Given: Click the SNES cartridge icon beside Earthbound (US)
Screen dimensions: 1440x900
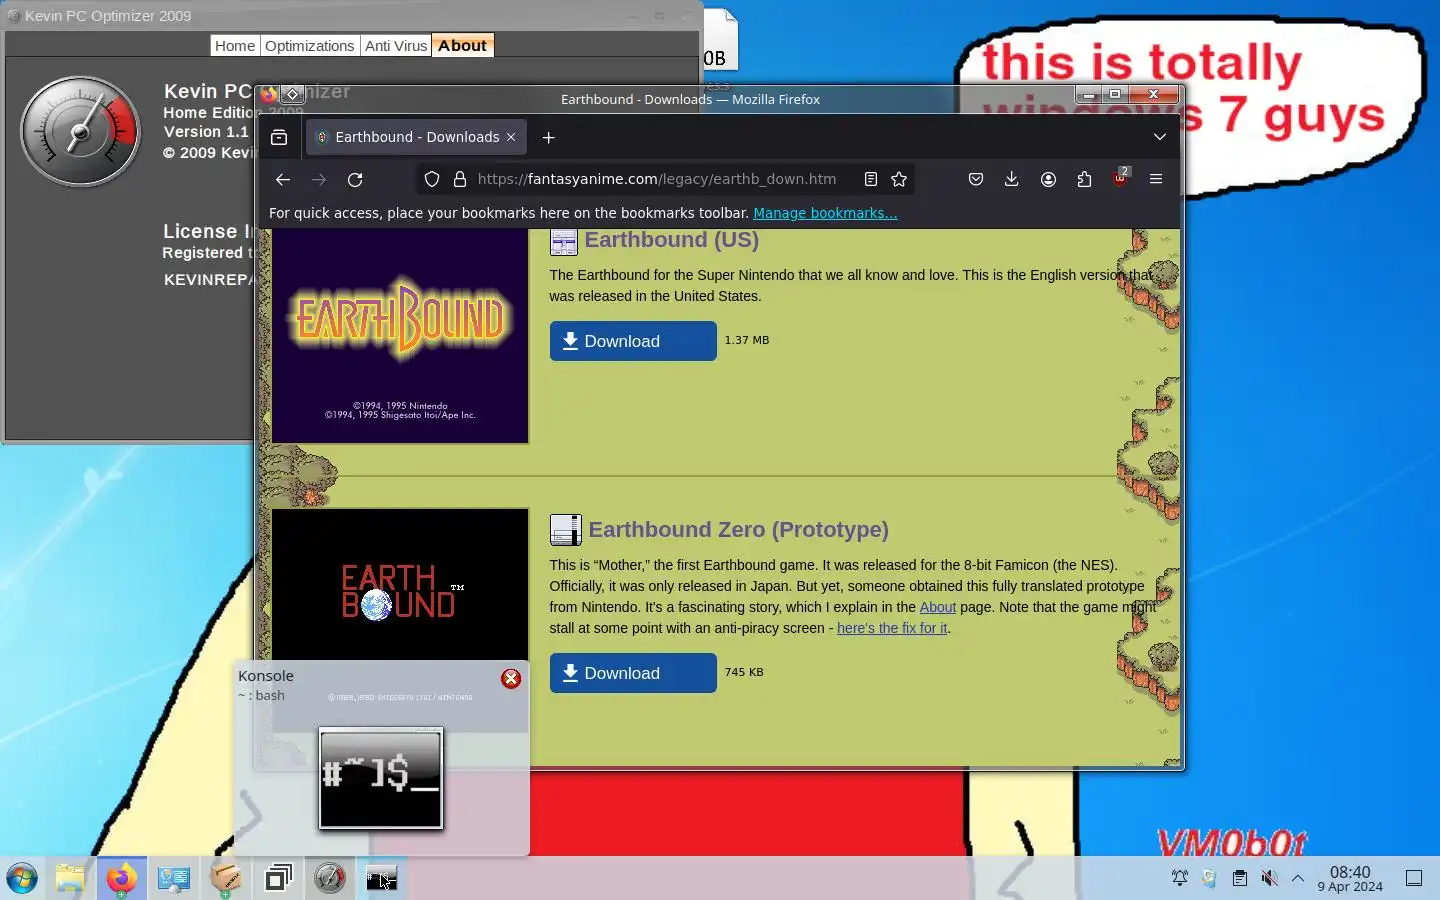Looking at the screenshot, I should (564, 242).
